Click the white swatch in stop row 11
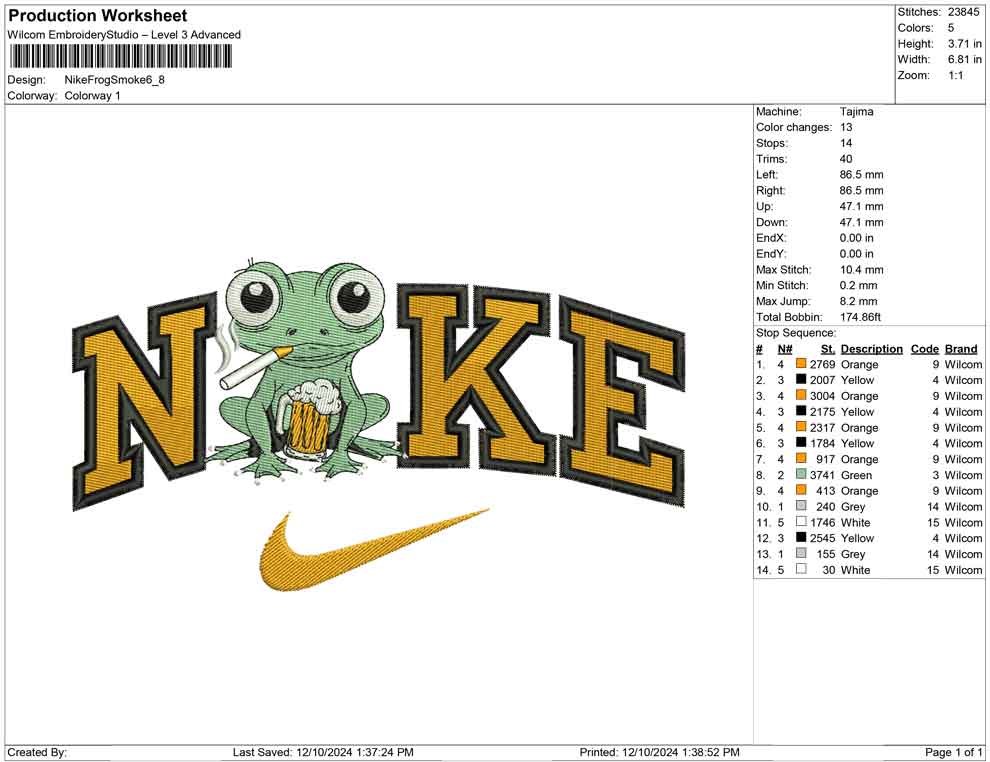The height and width of the screenshot is (762, 990). 801,521
